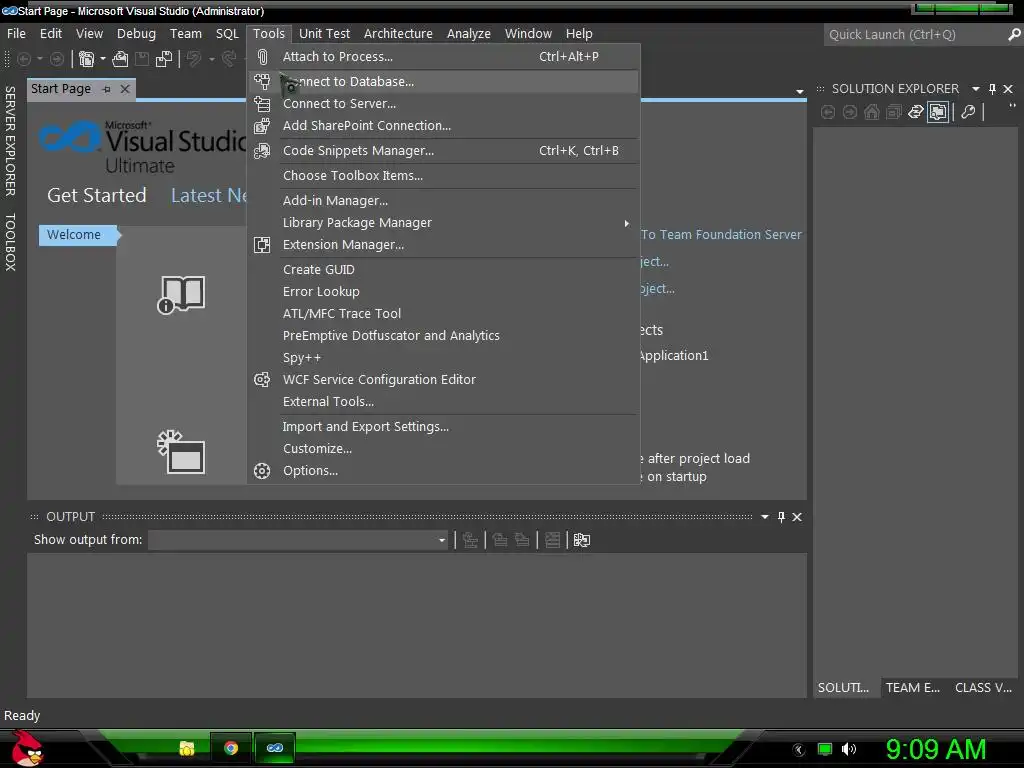Image resolution: width=1024 pixels, height=768 pixels.
Task: Open the document tab list dropdown arrow
Action: [799, 91]
